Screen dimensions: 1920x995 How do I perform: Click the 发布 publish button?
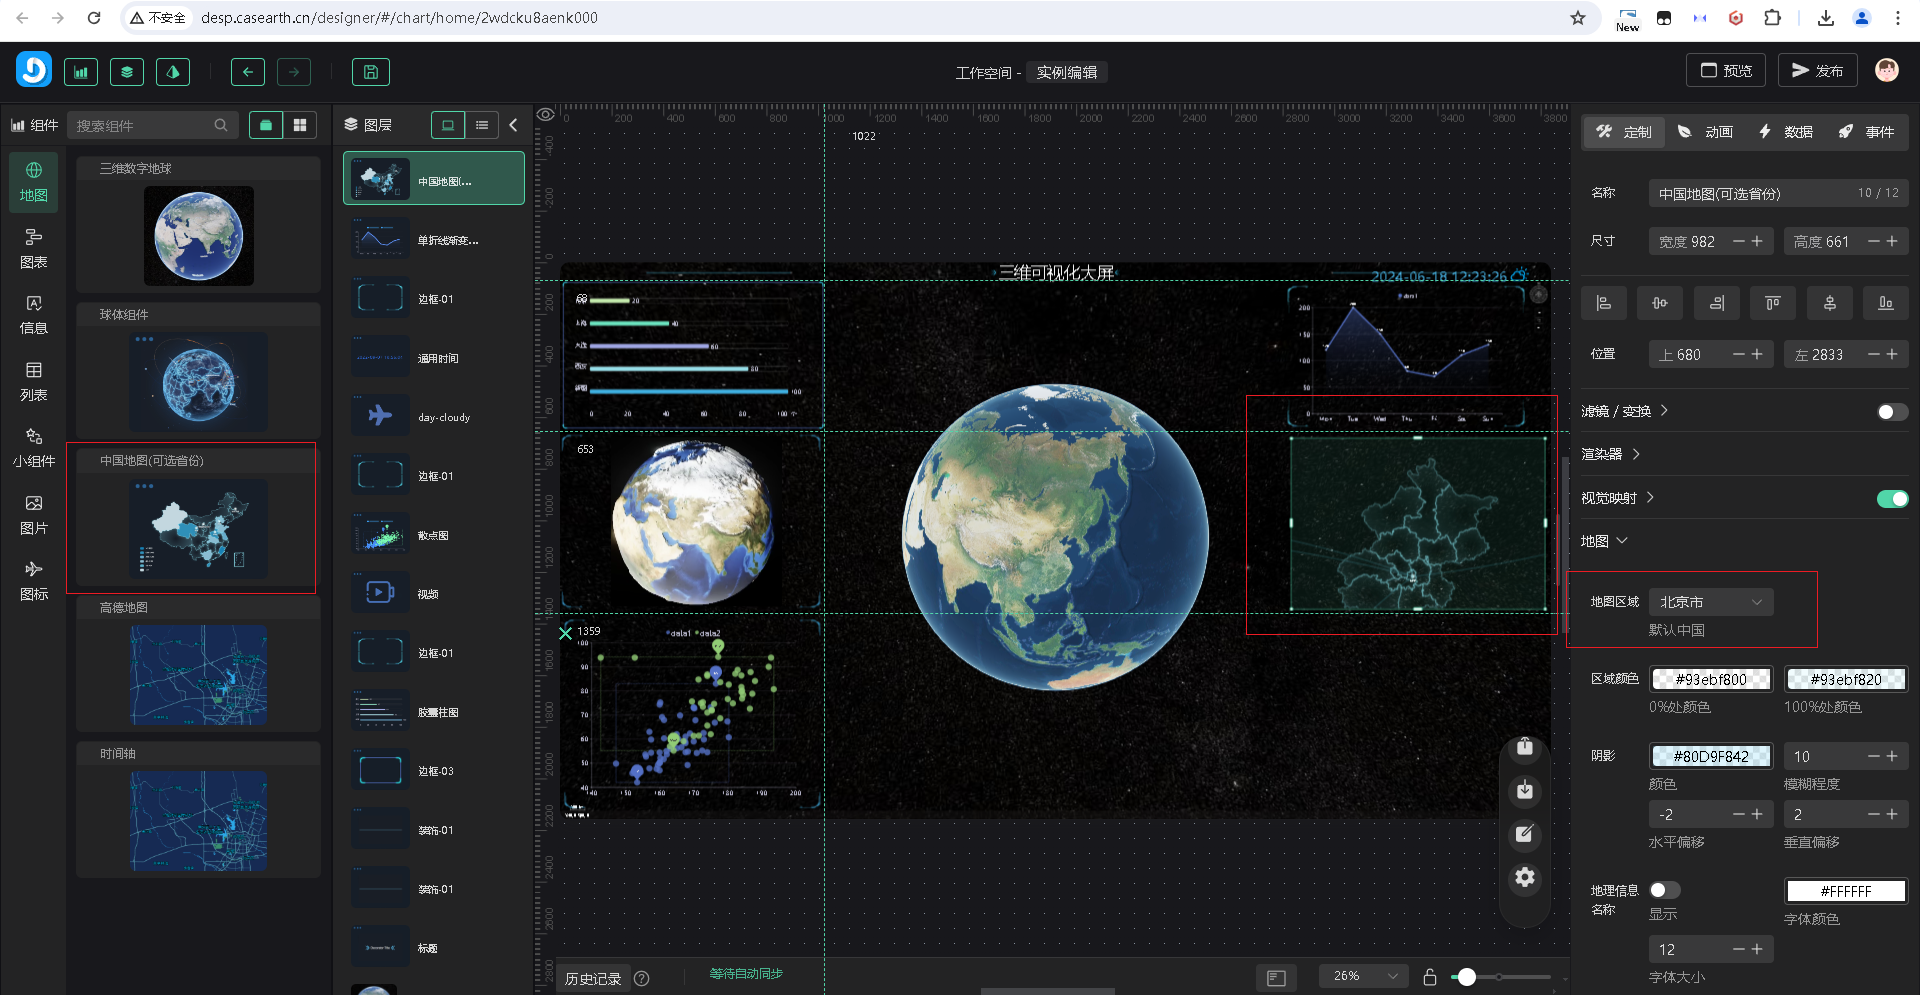(1817, 71)
